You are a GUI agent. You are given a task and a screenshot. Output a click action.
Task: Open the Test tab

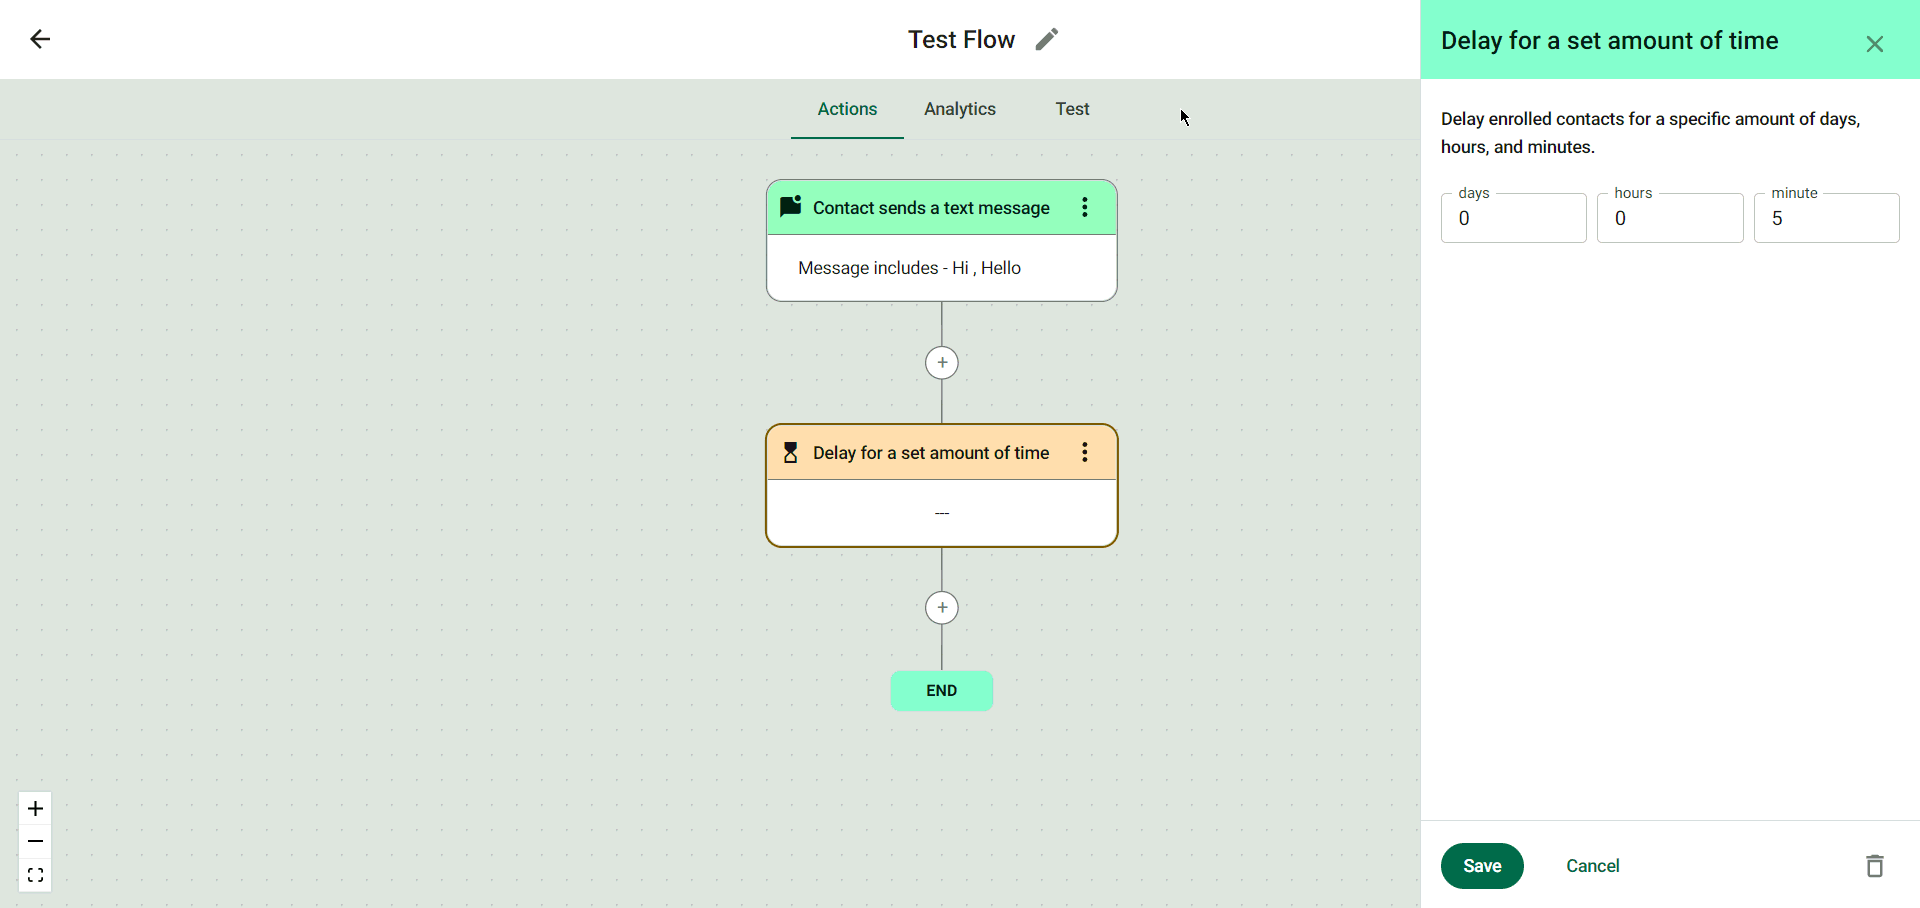pyautogui.click(x=1072, y=109)
